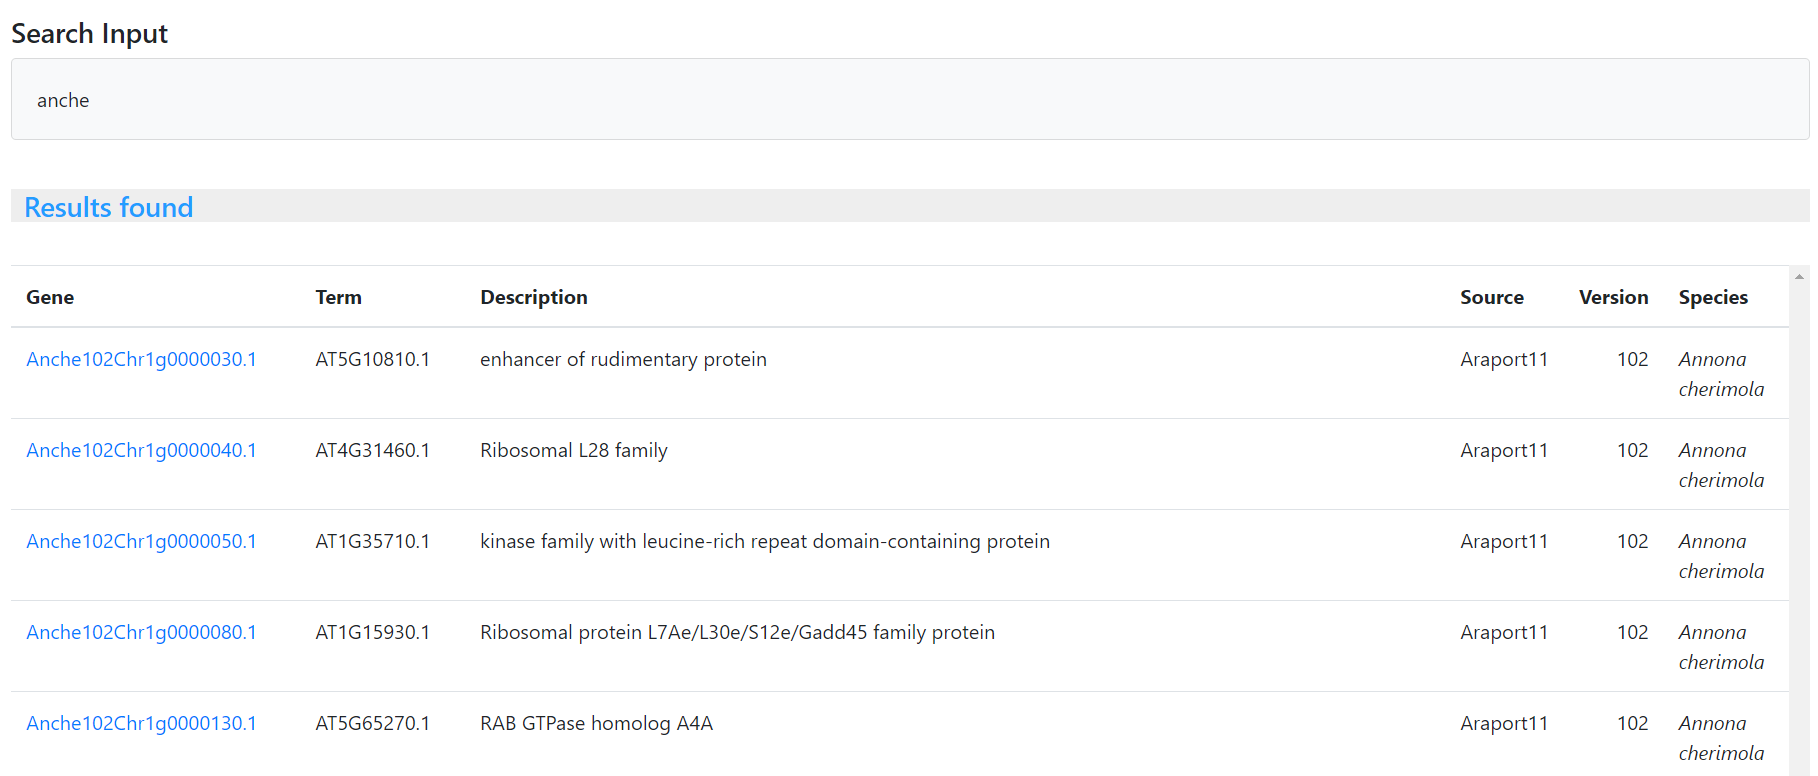Image resolution: width=1818 pixels, height=776 pixels.
Task: Click the term cell AT1G15930.1
Action: coord(372,632)
